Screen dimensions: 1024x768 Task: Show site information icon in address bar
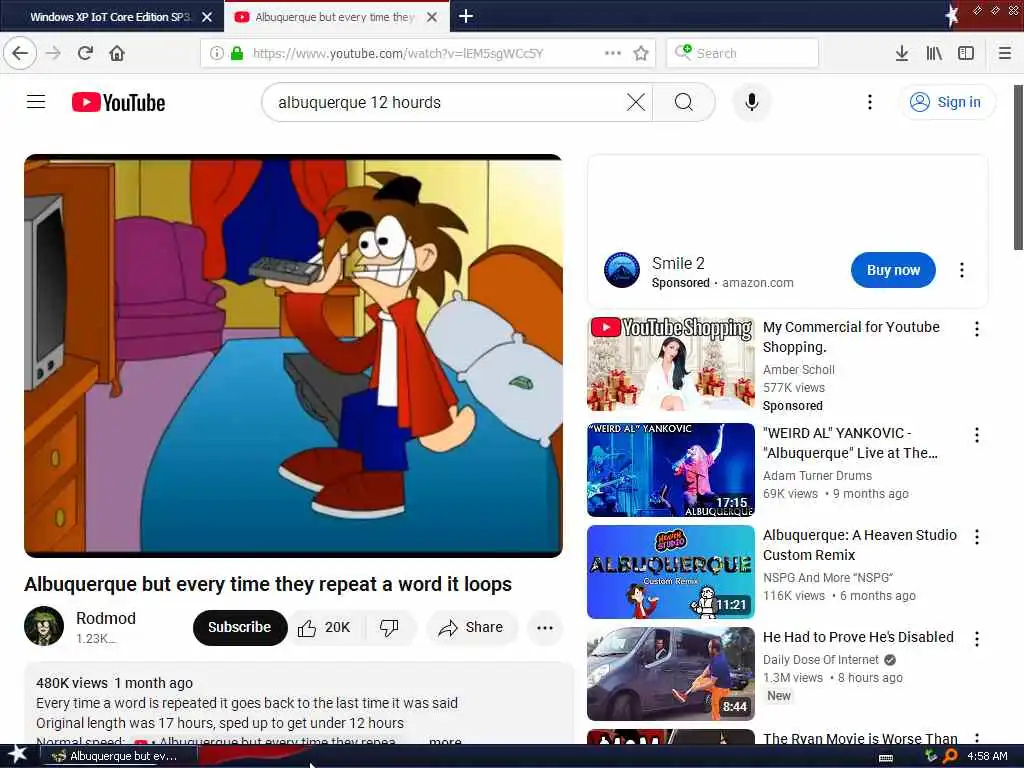(216, 53)
